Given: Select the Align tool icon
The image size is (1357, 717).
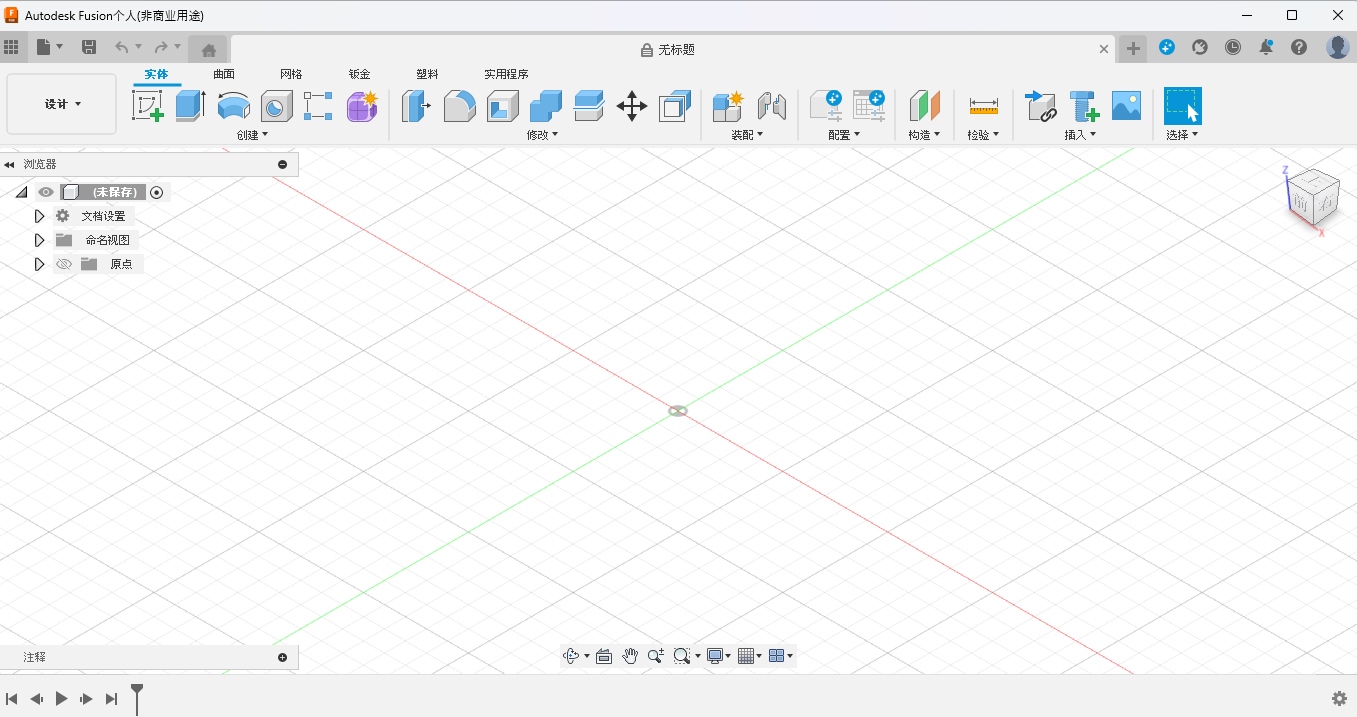Looking at the screenshot, I should 675,106.
